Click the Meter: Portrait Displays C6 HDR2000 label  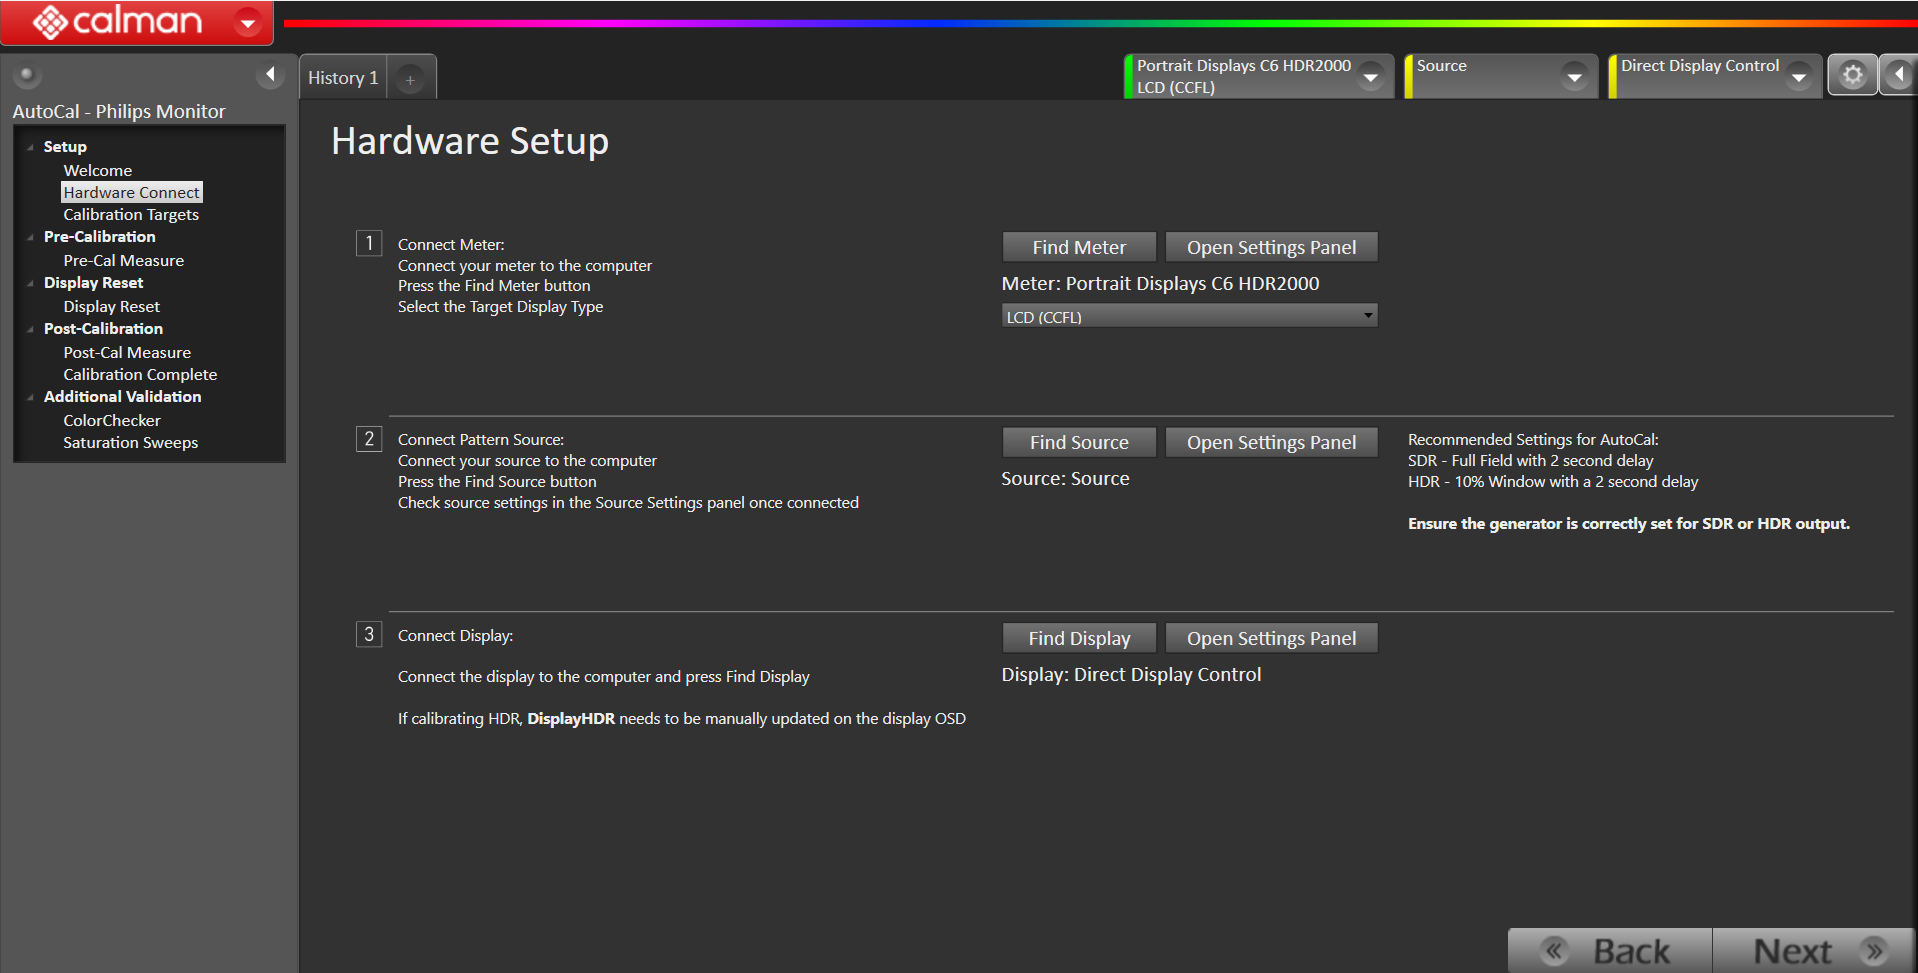tap(1160, 284)
